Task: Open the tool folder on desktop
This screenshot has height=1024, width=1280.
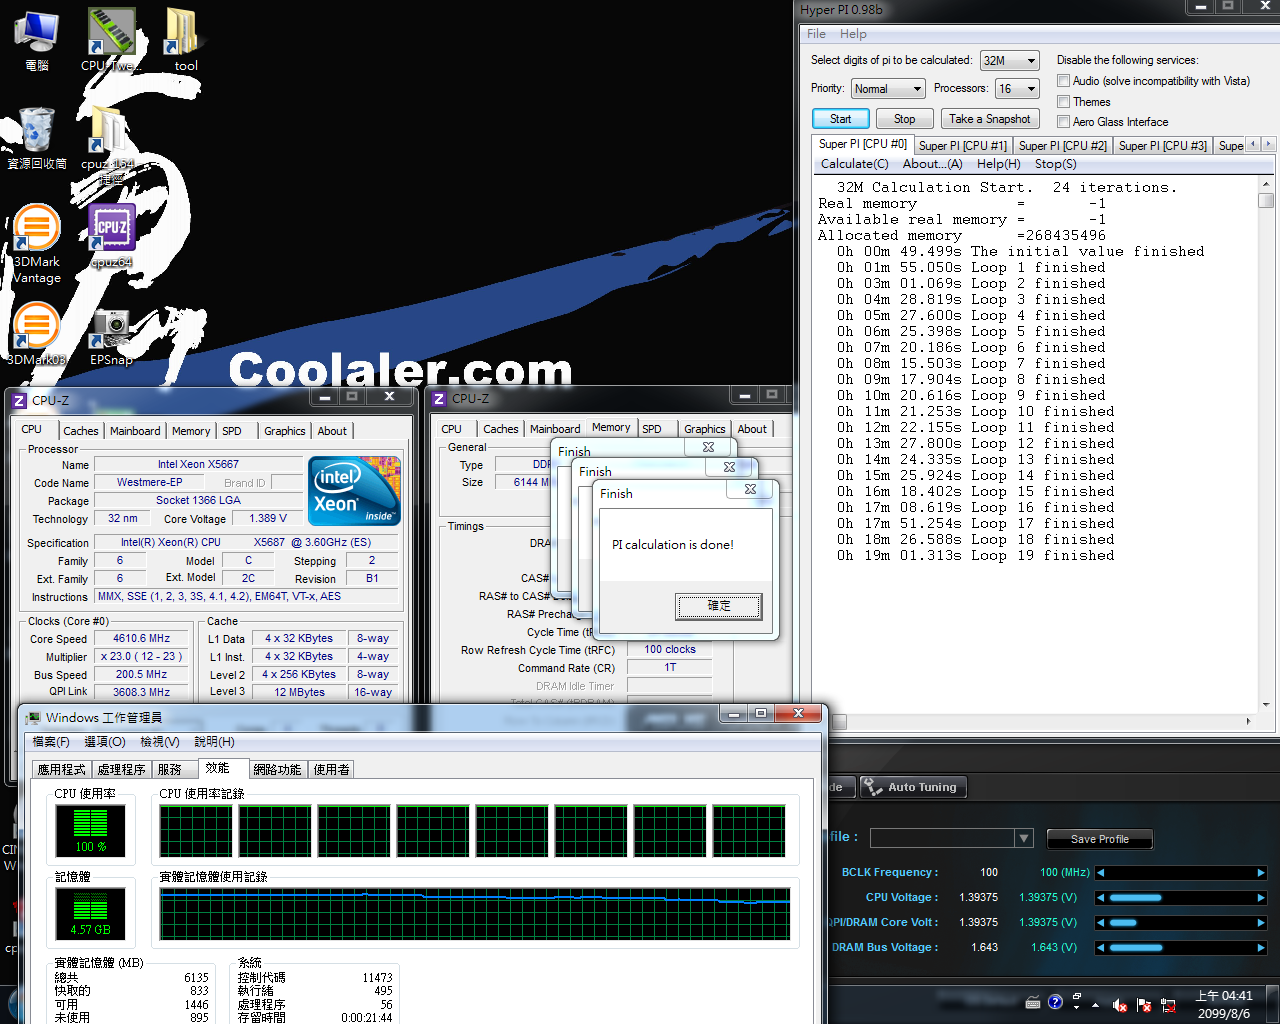Action: [183, 33]
